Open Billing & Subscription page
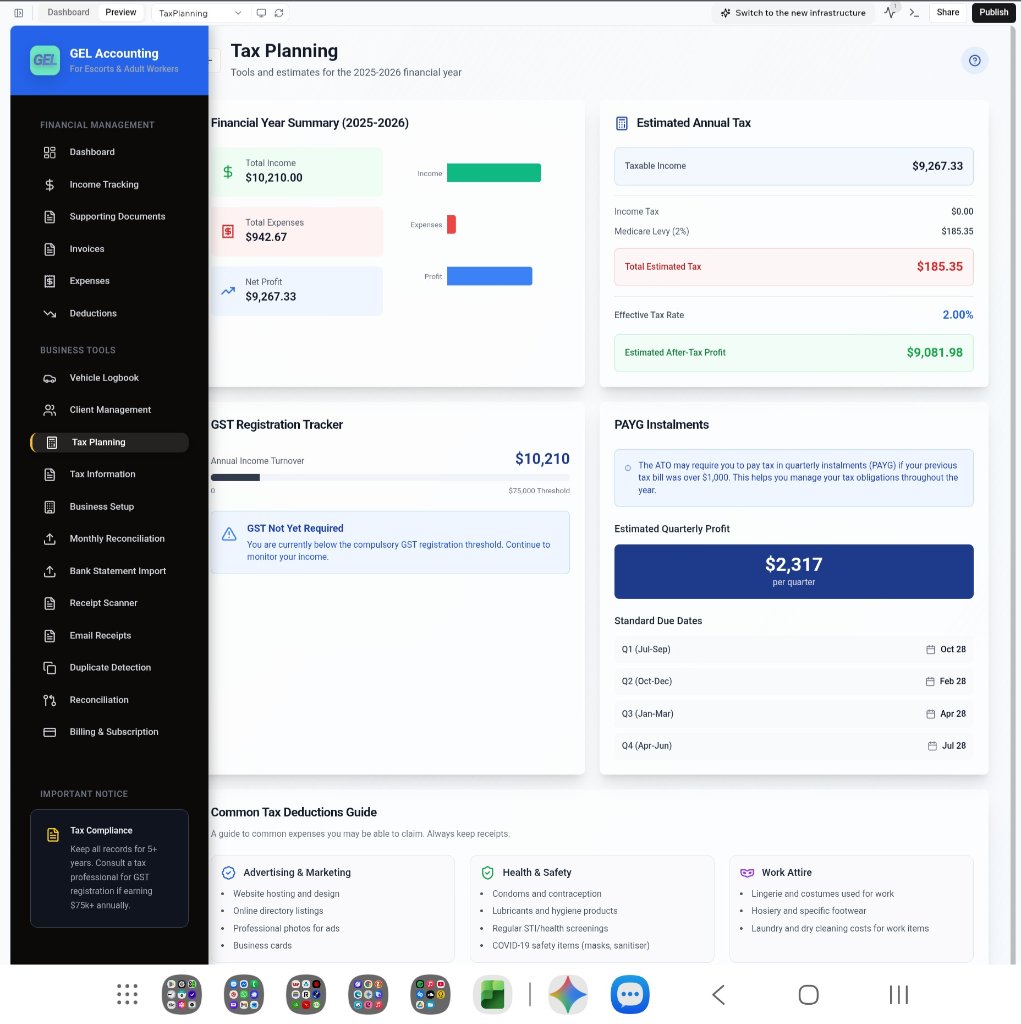This screenshot has height=1024, width=1021. [113, 732]
